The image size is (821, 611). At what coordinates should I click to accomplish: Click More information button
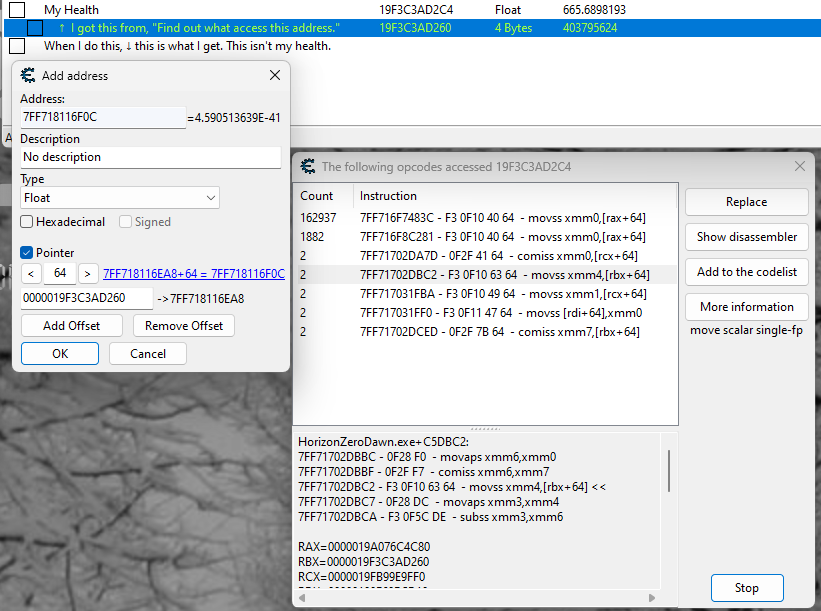coord(746,307)
